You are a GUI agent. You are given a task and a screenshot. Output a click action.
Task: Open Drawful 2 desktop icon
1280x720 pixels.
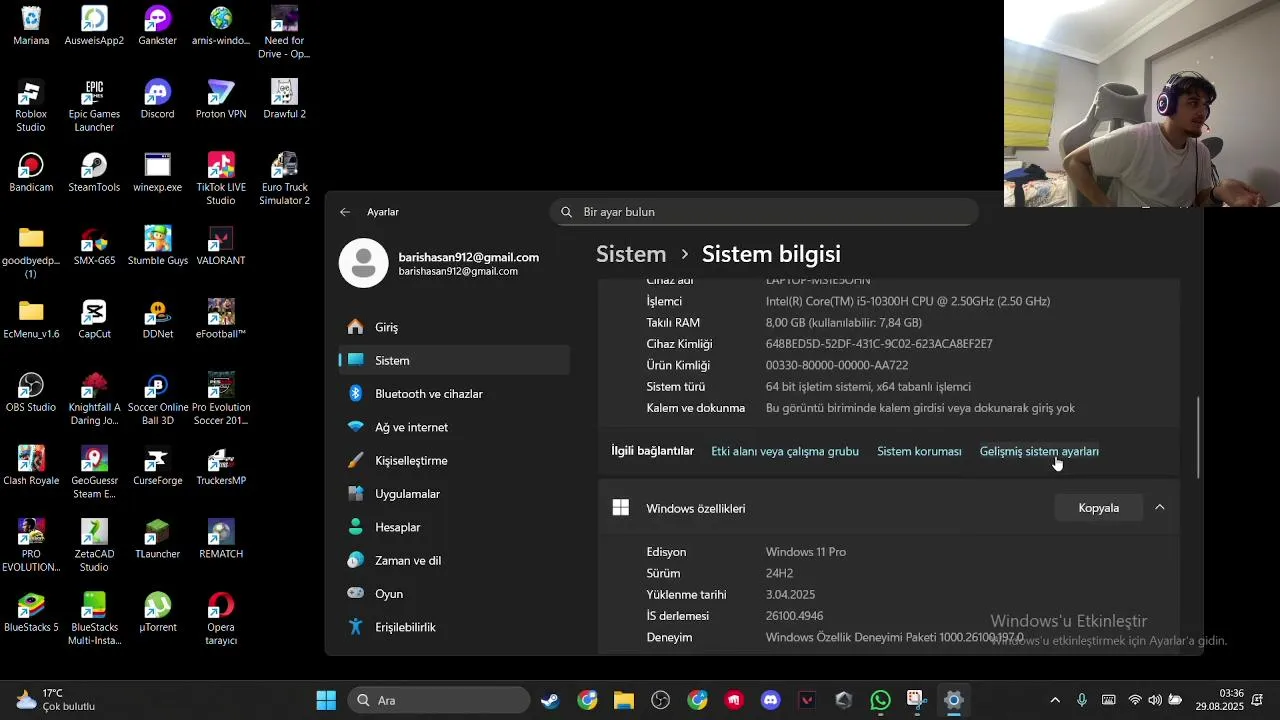pos(284,100)
